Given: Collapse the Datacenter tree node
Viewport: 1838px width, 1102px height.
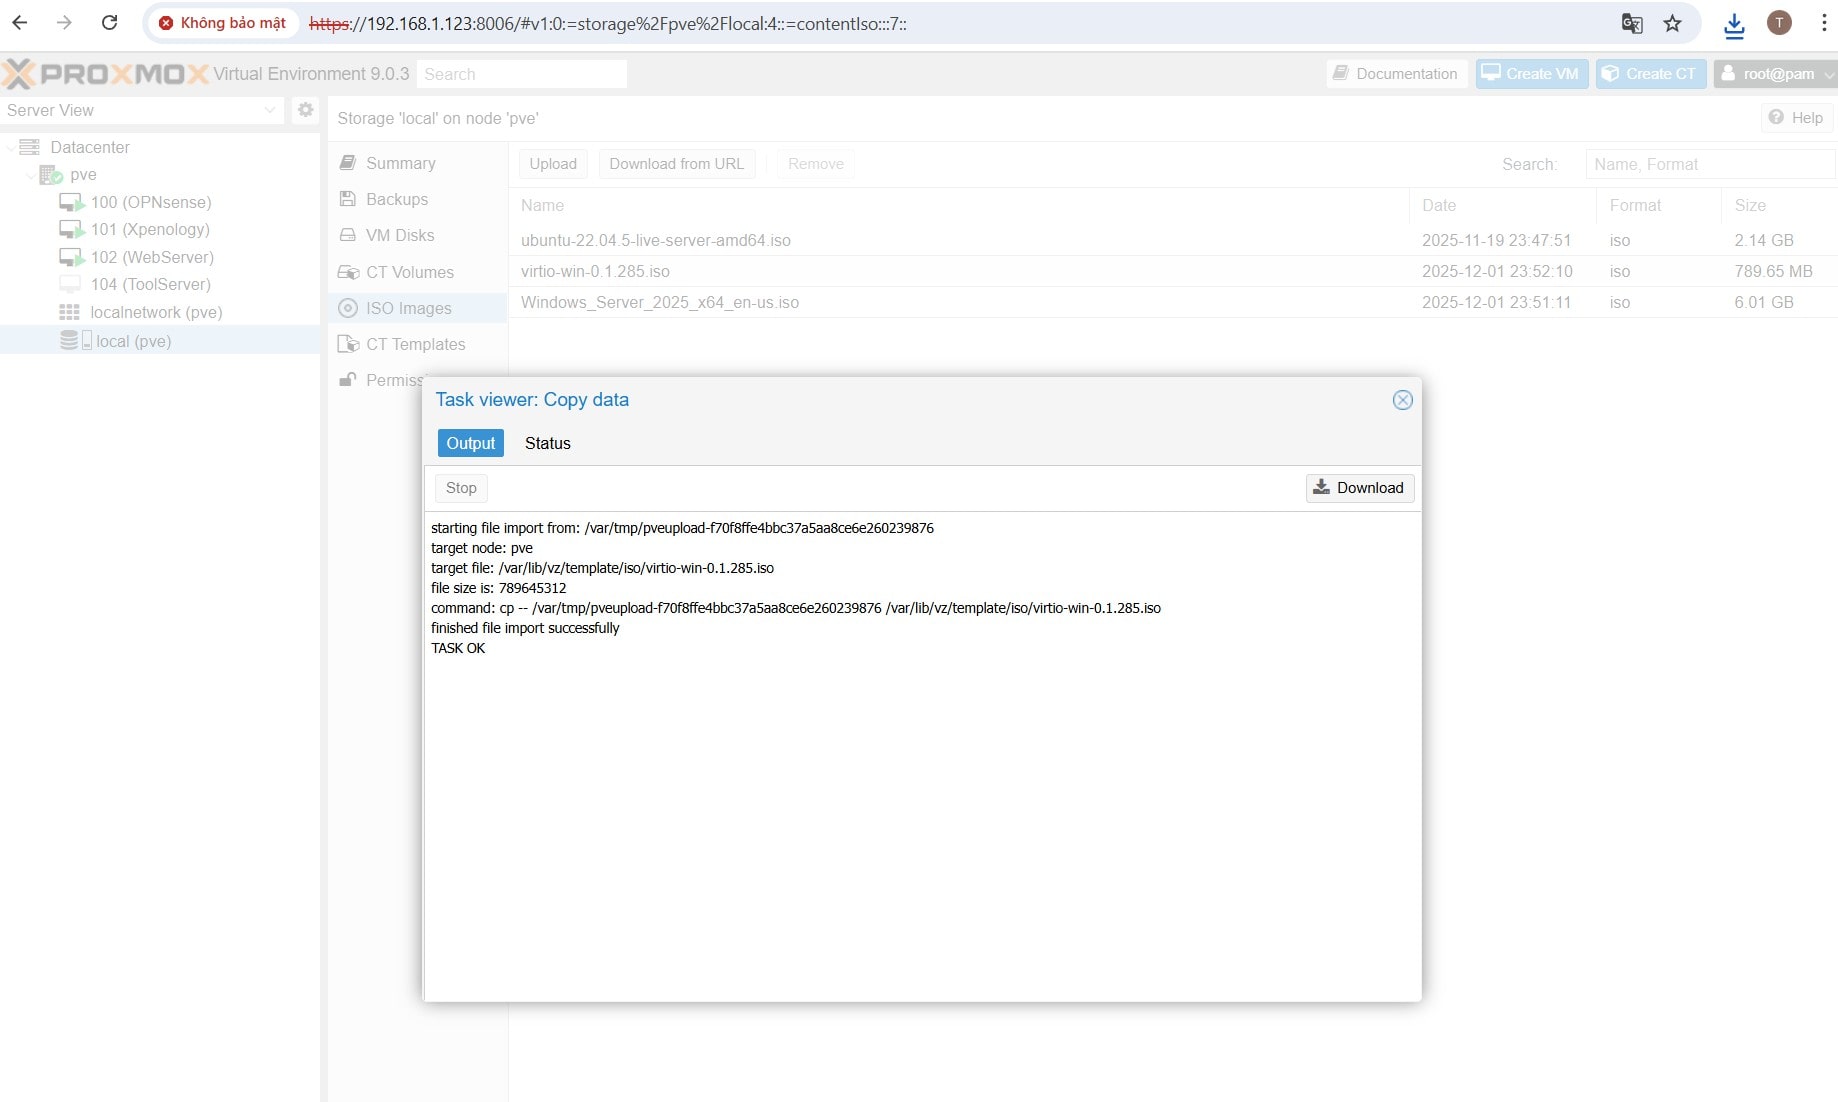Looking at the screenshot, I should 11,148.
